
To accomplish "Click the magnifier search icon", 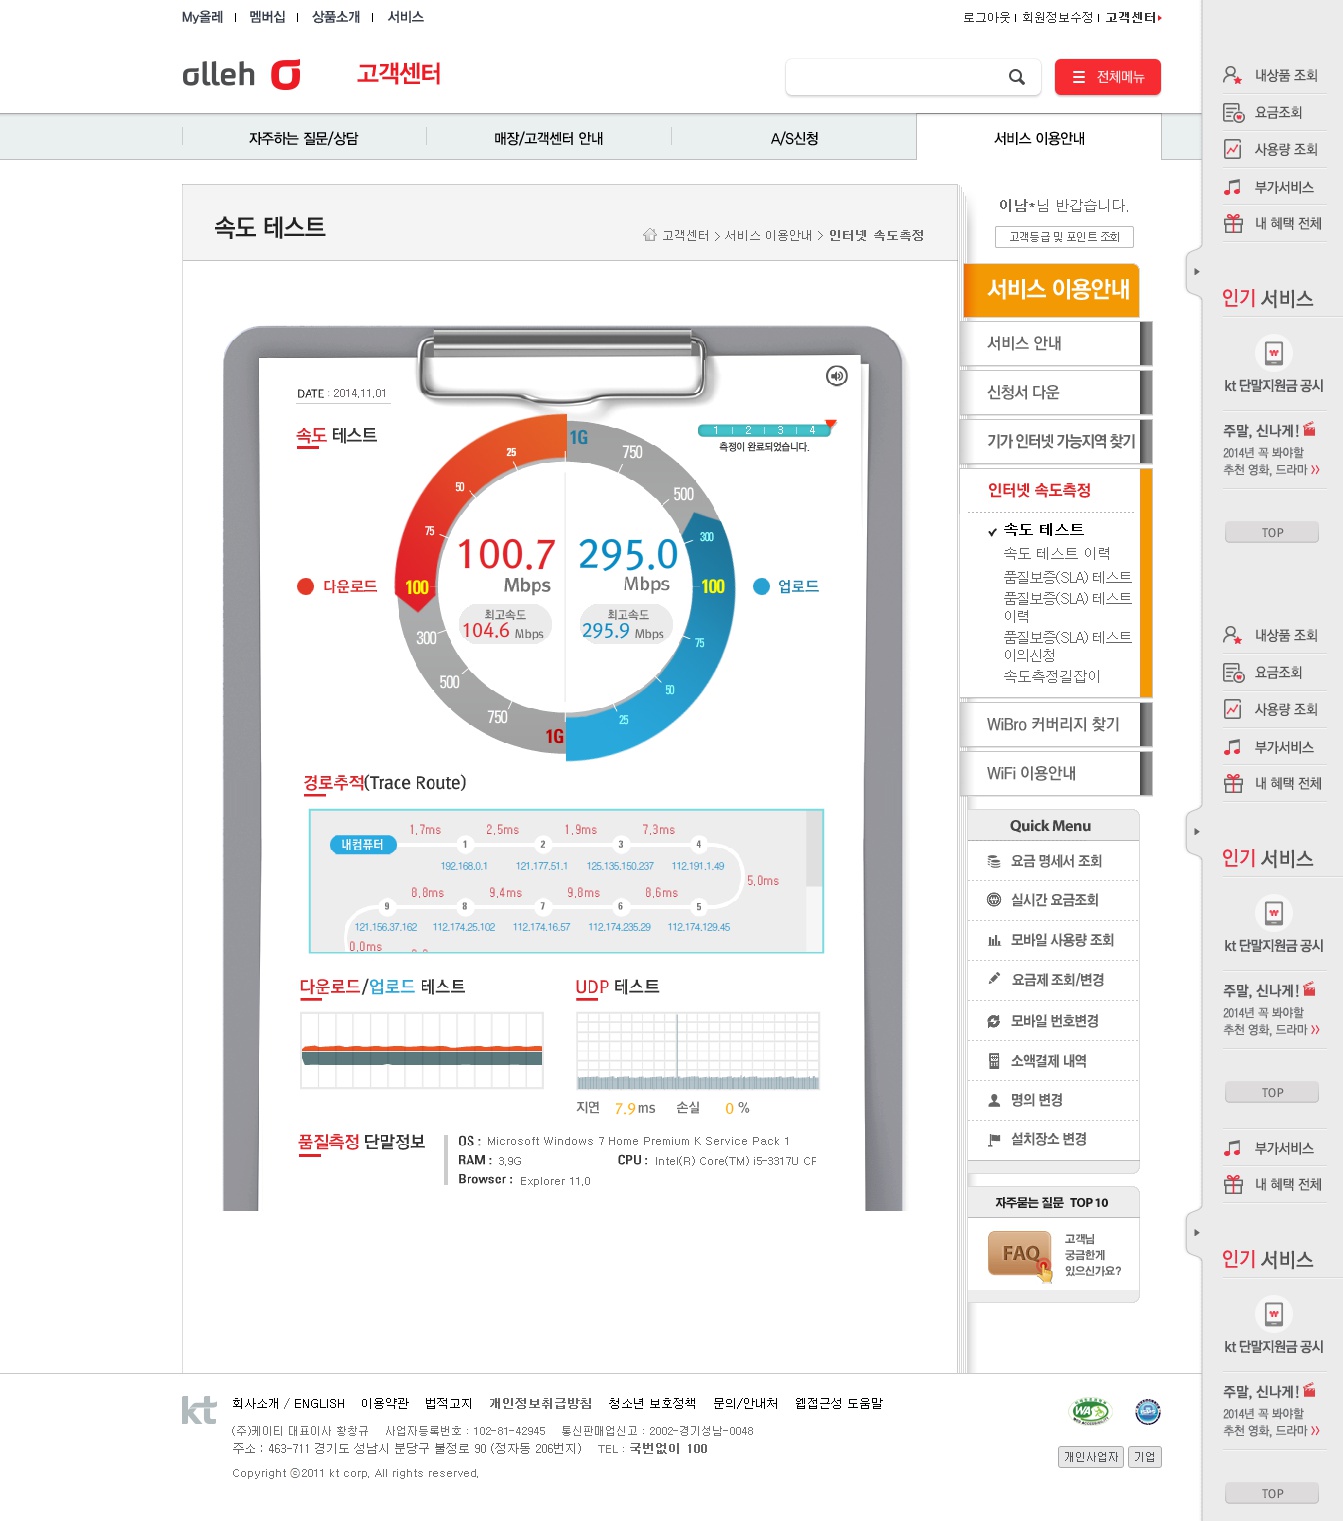I will (1016, 77).
